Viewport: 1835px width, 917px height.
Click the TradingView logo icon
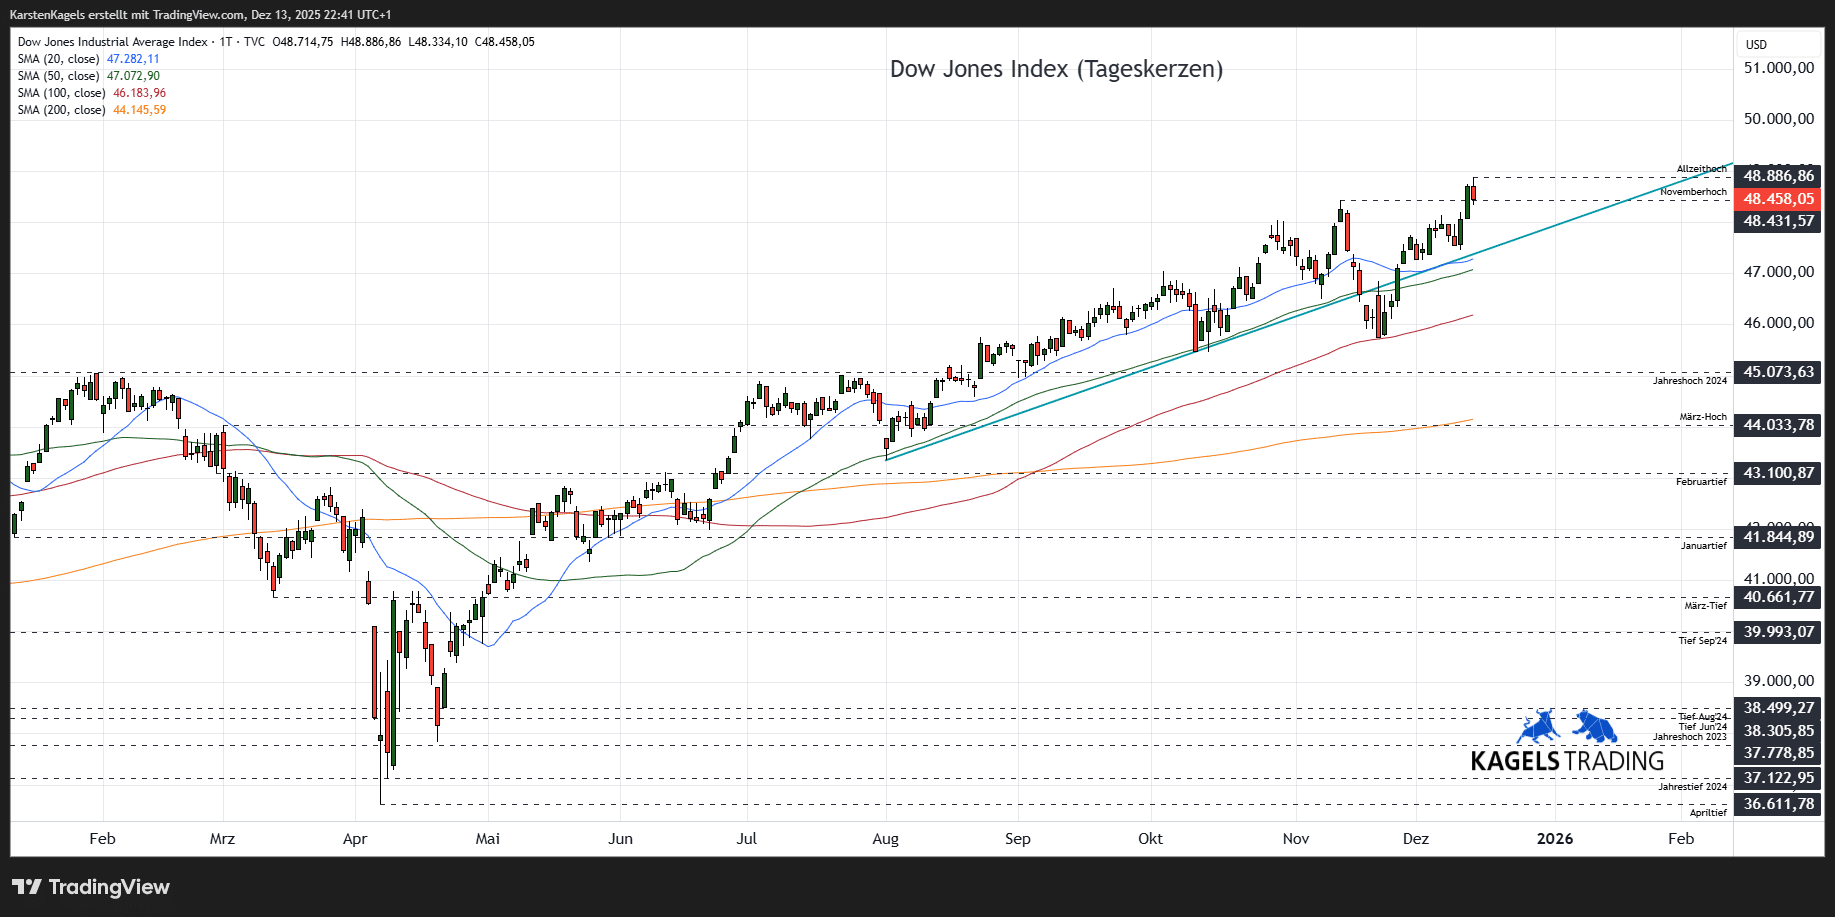pos(27,887)
